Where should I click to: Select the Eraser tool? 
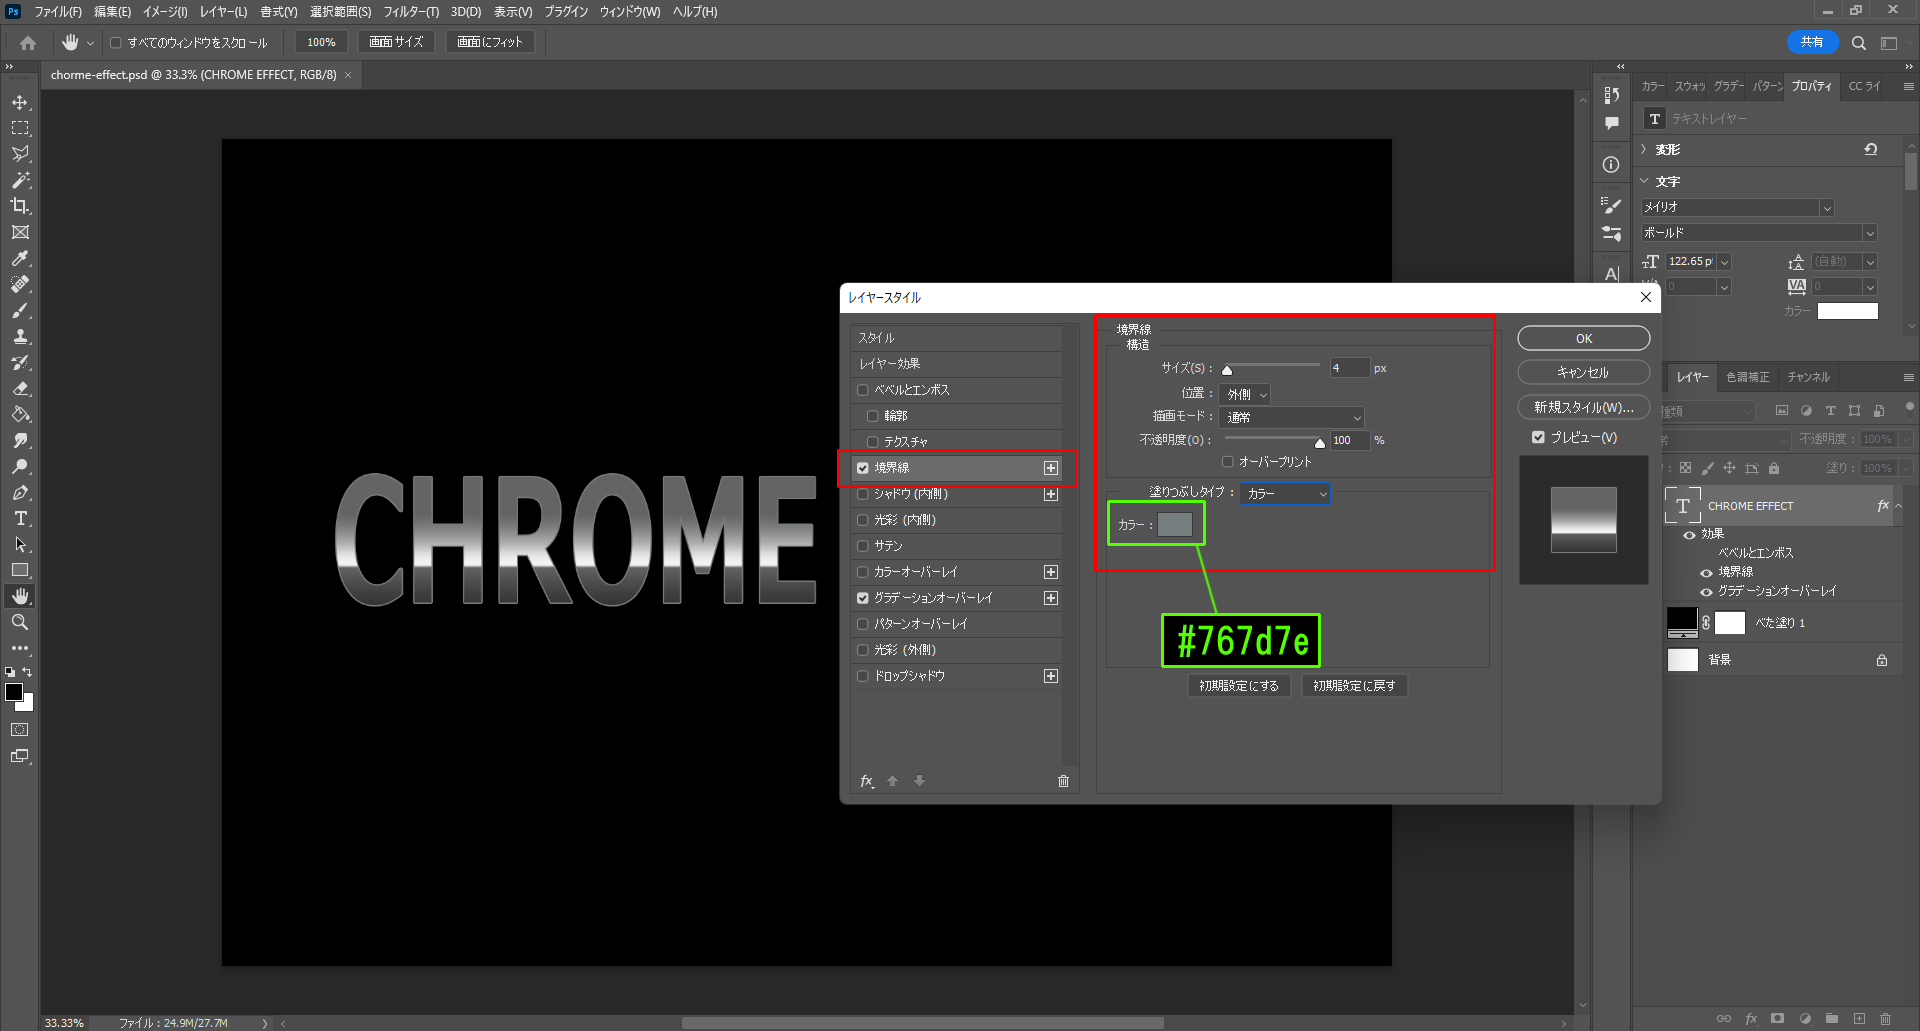(20, 388)
